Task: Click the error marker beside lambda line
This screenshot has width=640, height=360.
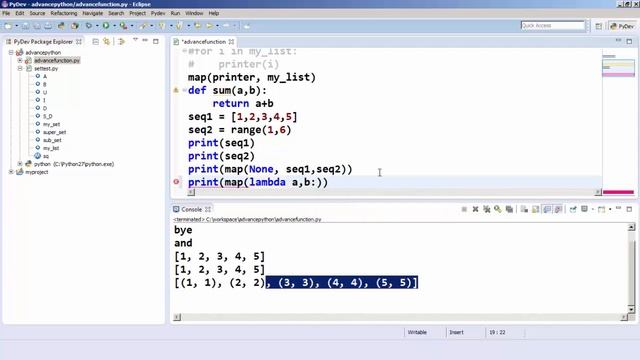Action: click(x=176, y=182)
